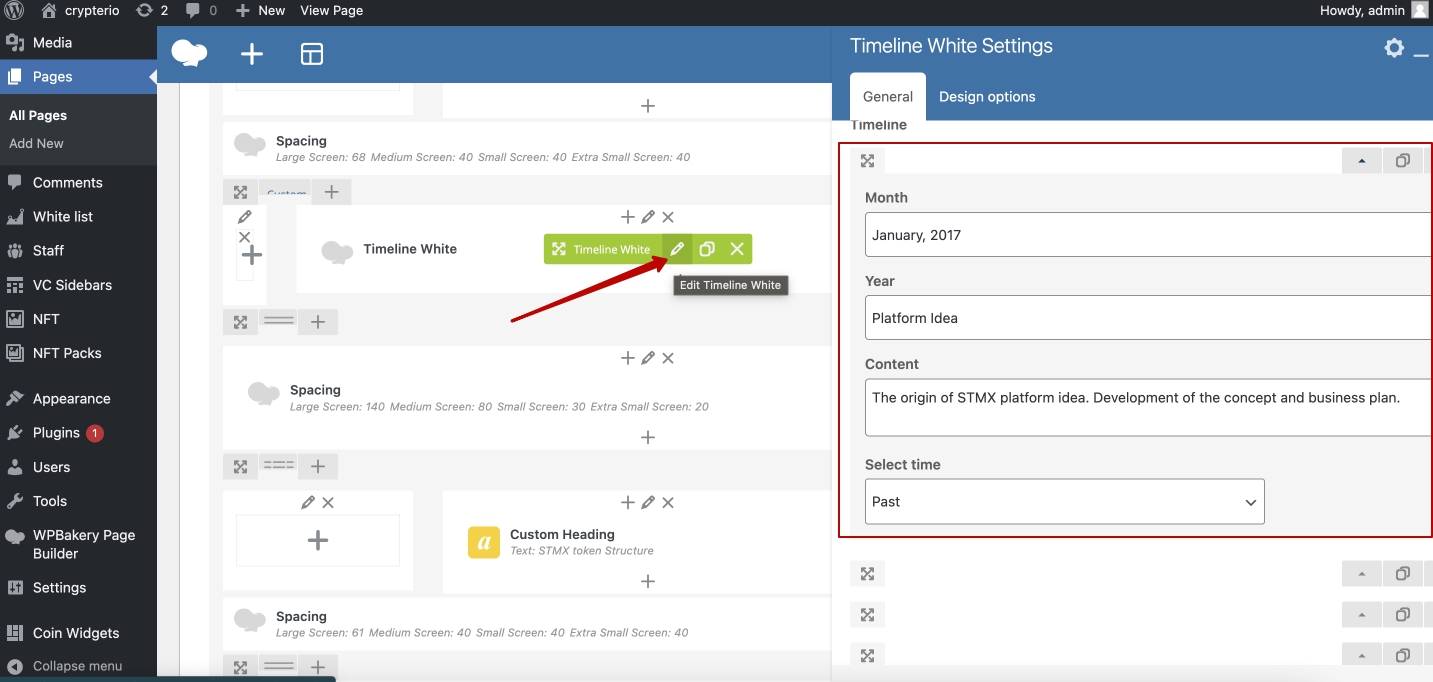Click Add New under Pages

tap(36, 143)
